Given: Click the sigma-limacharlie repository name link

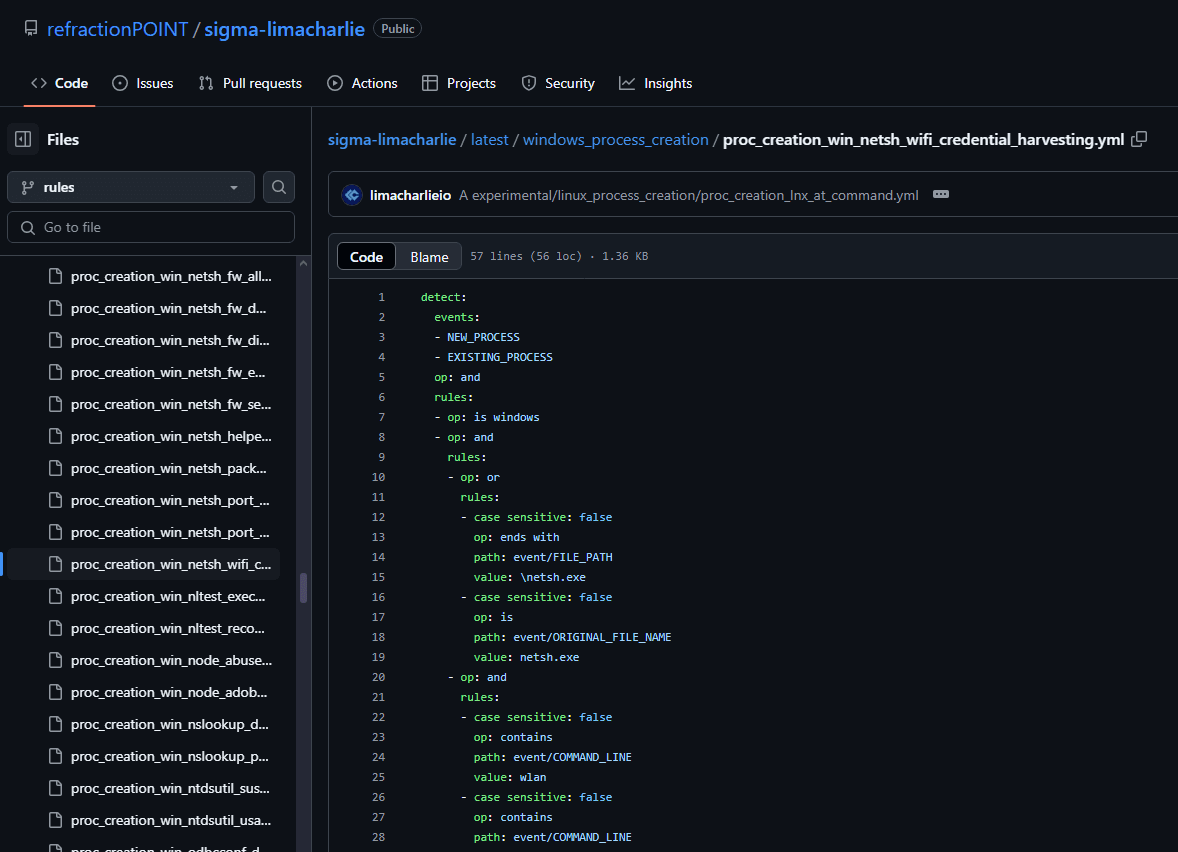Looking at the screenshot, I should [x=283, y=29].
